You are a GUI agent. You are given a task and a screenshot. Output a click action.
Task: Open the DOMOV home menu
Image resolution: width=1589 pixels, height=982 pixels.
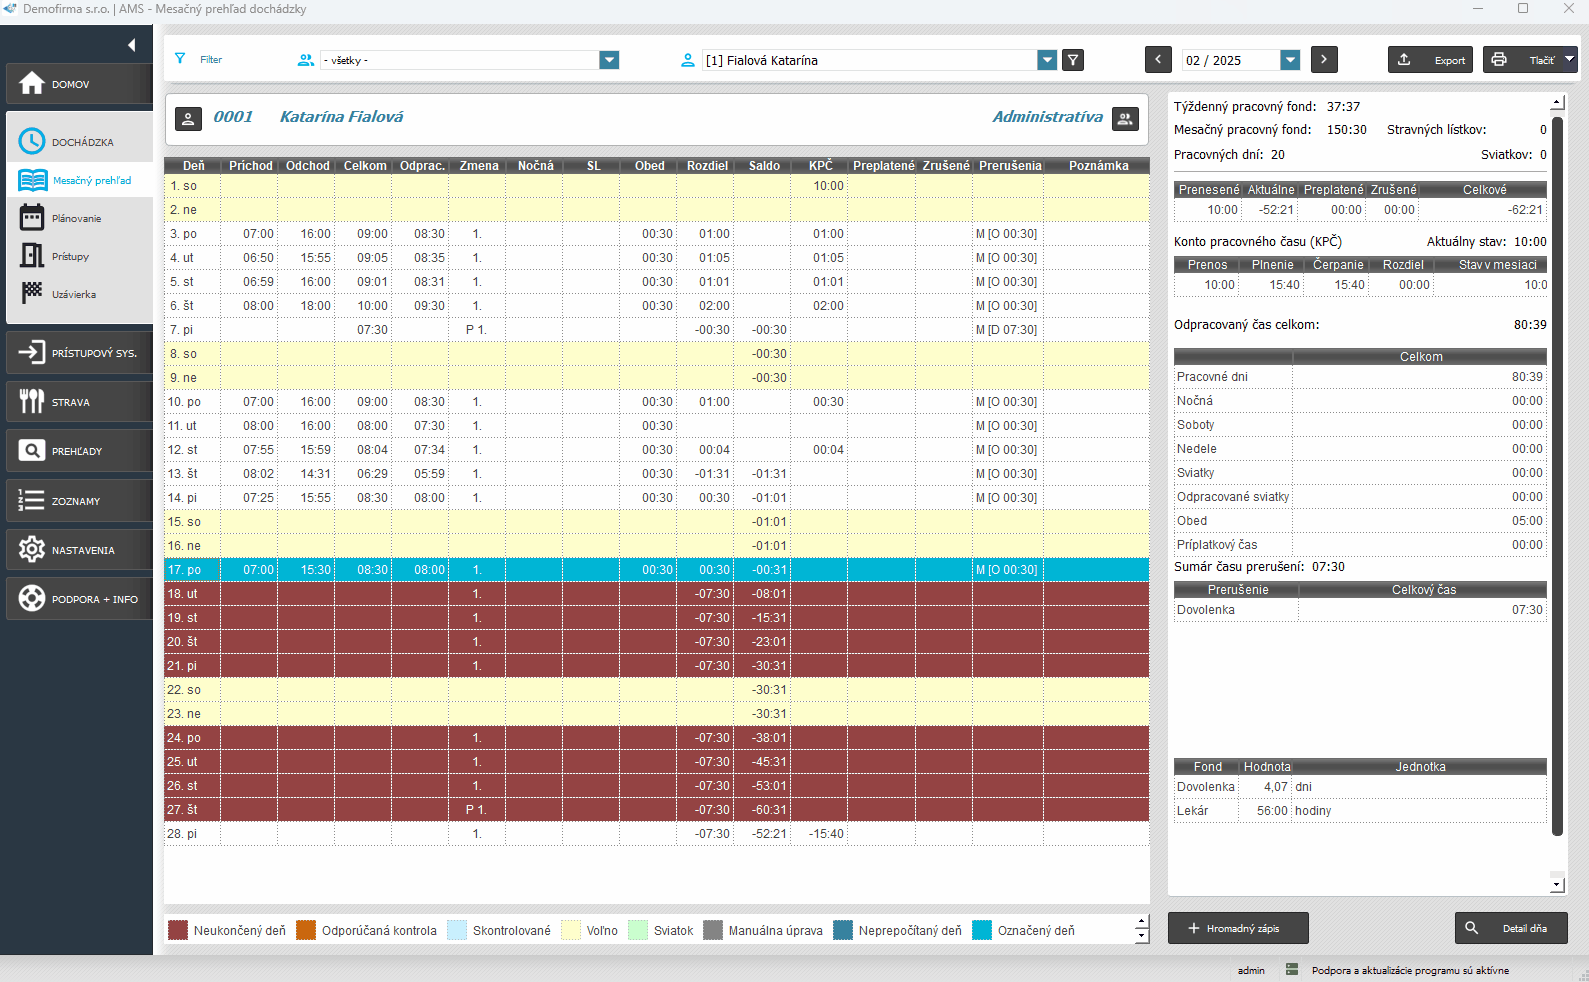(x=79, y=84)
